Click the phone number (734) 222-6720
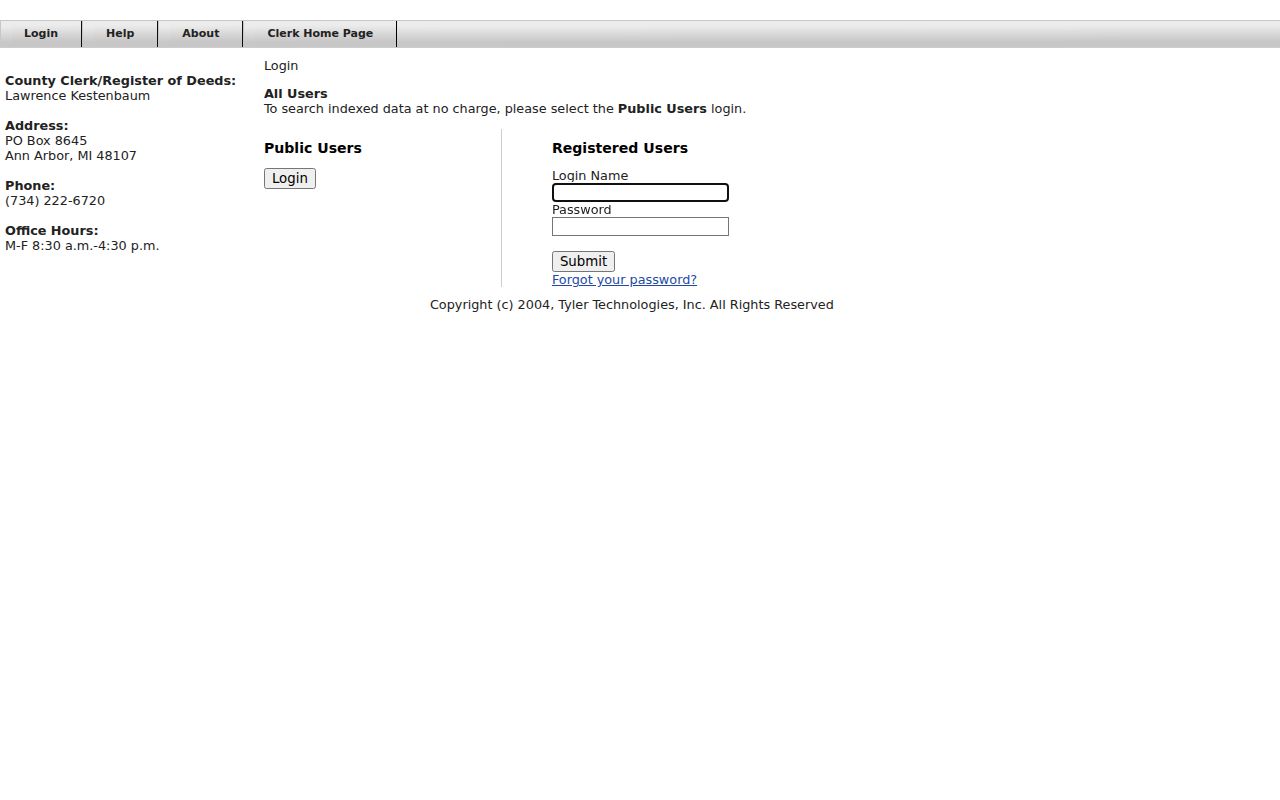Viewport: 1280px width, 800px height. coord(55,201)
